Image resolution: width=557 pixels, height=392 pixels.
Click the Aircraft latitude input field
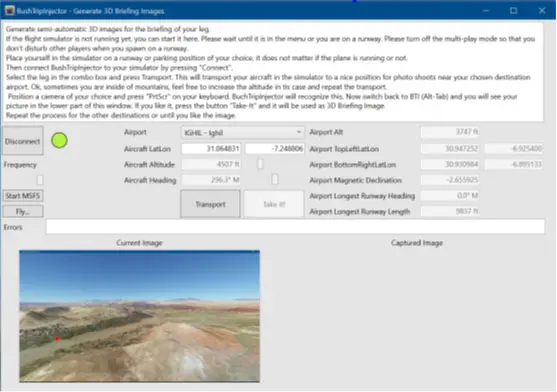[211, 148]
